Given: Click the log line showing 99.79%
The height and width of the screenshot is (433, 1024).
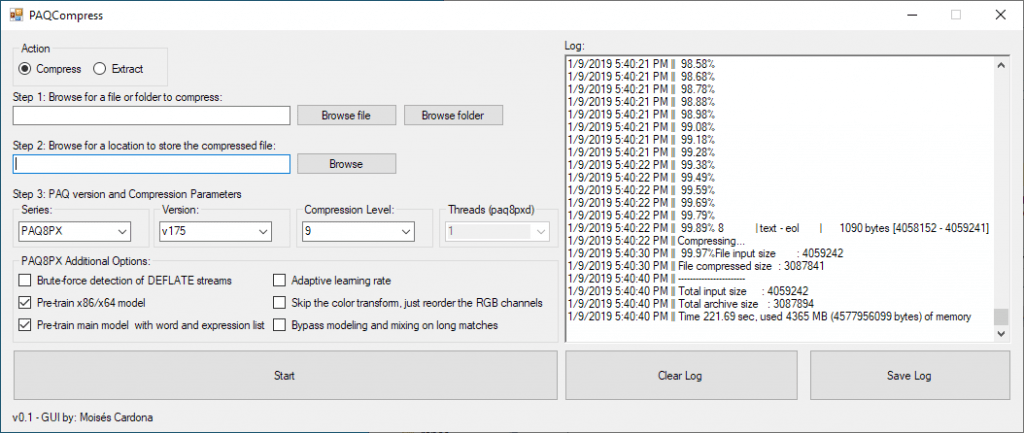Looking at the screenshot, I should [x=641, y=216].
